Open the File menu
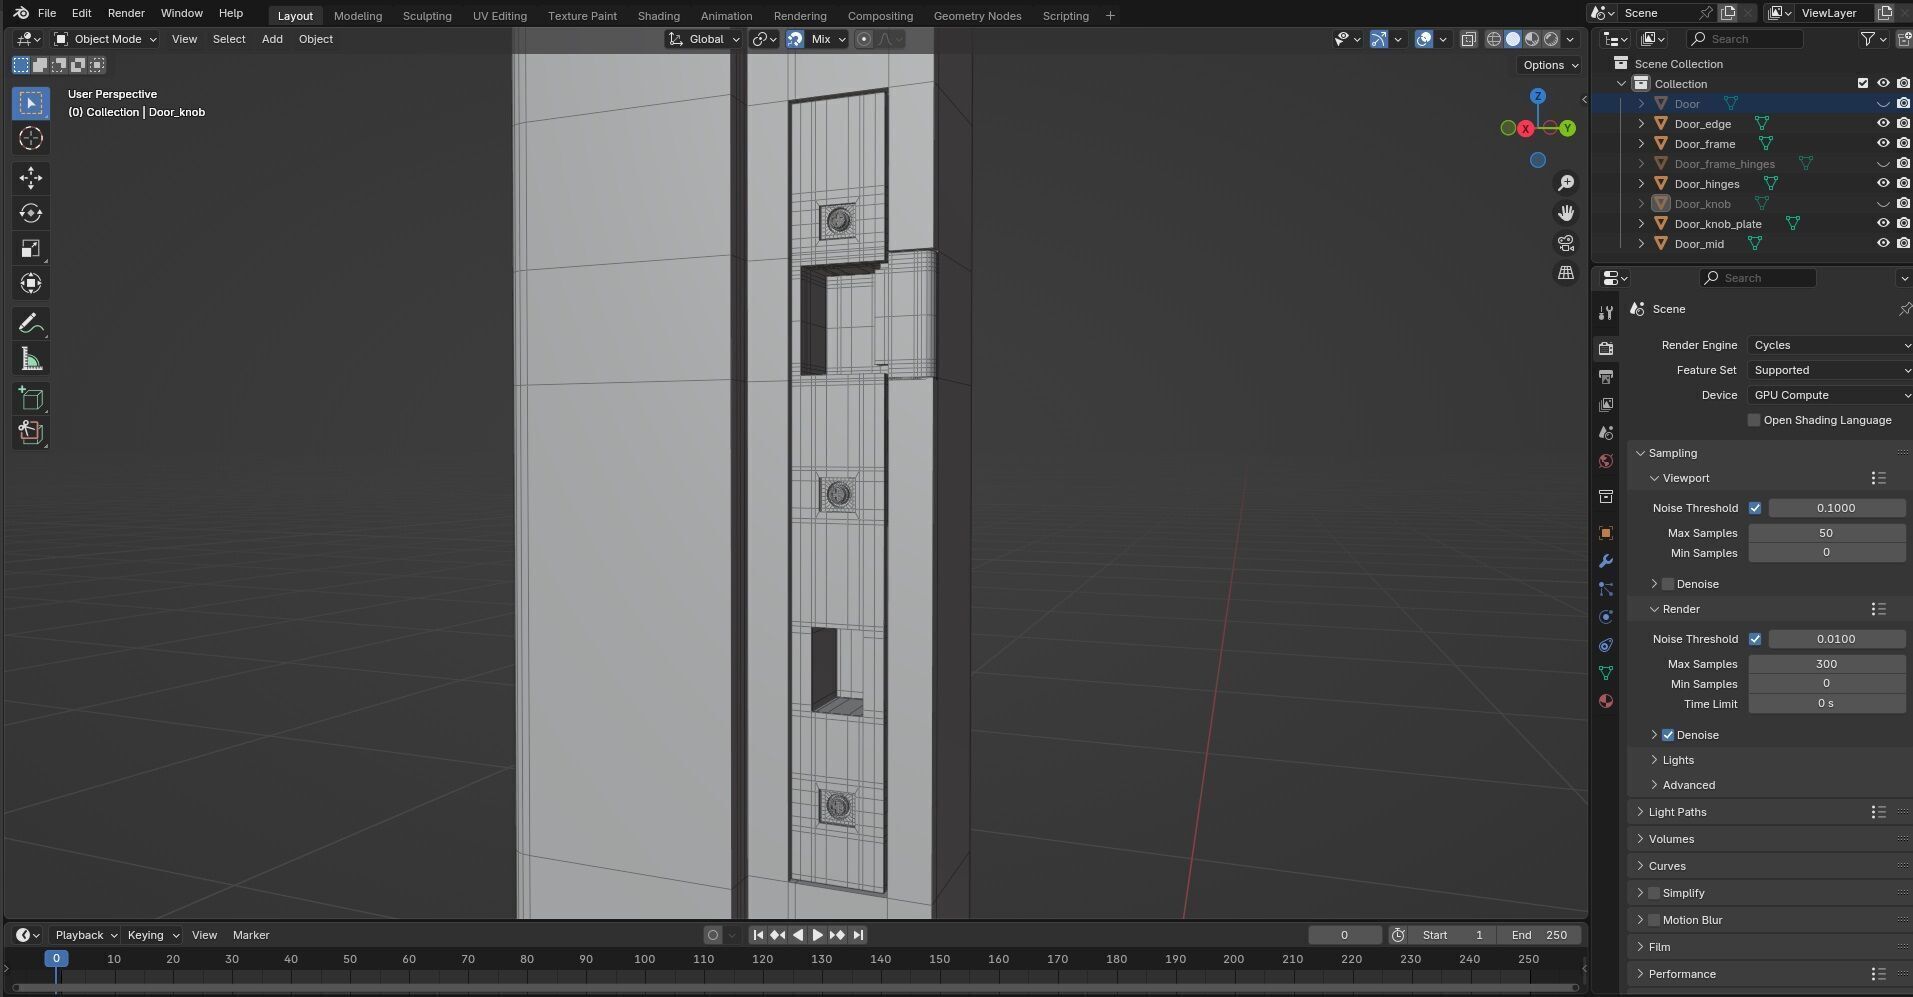 pos(46,13)
